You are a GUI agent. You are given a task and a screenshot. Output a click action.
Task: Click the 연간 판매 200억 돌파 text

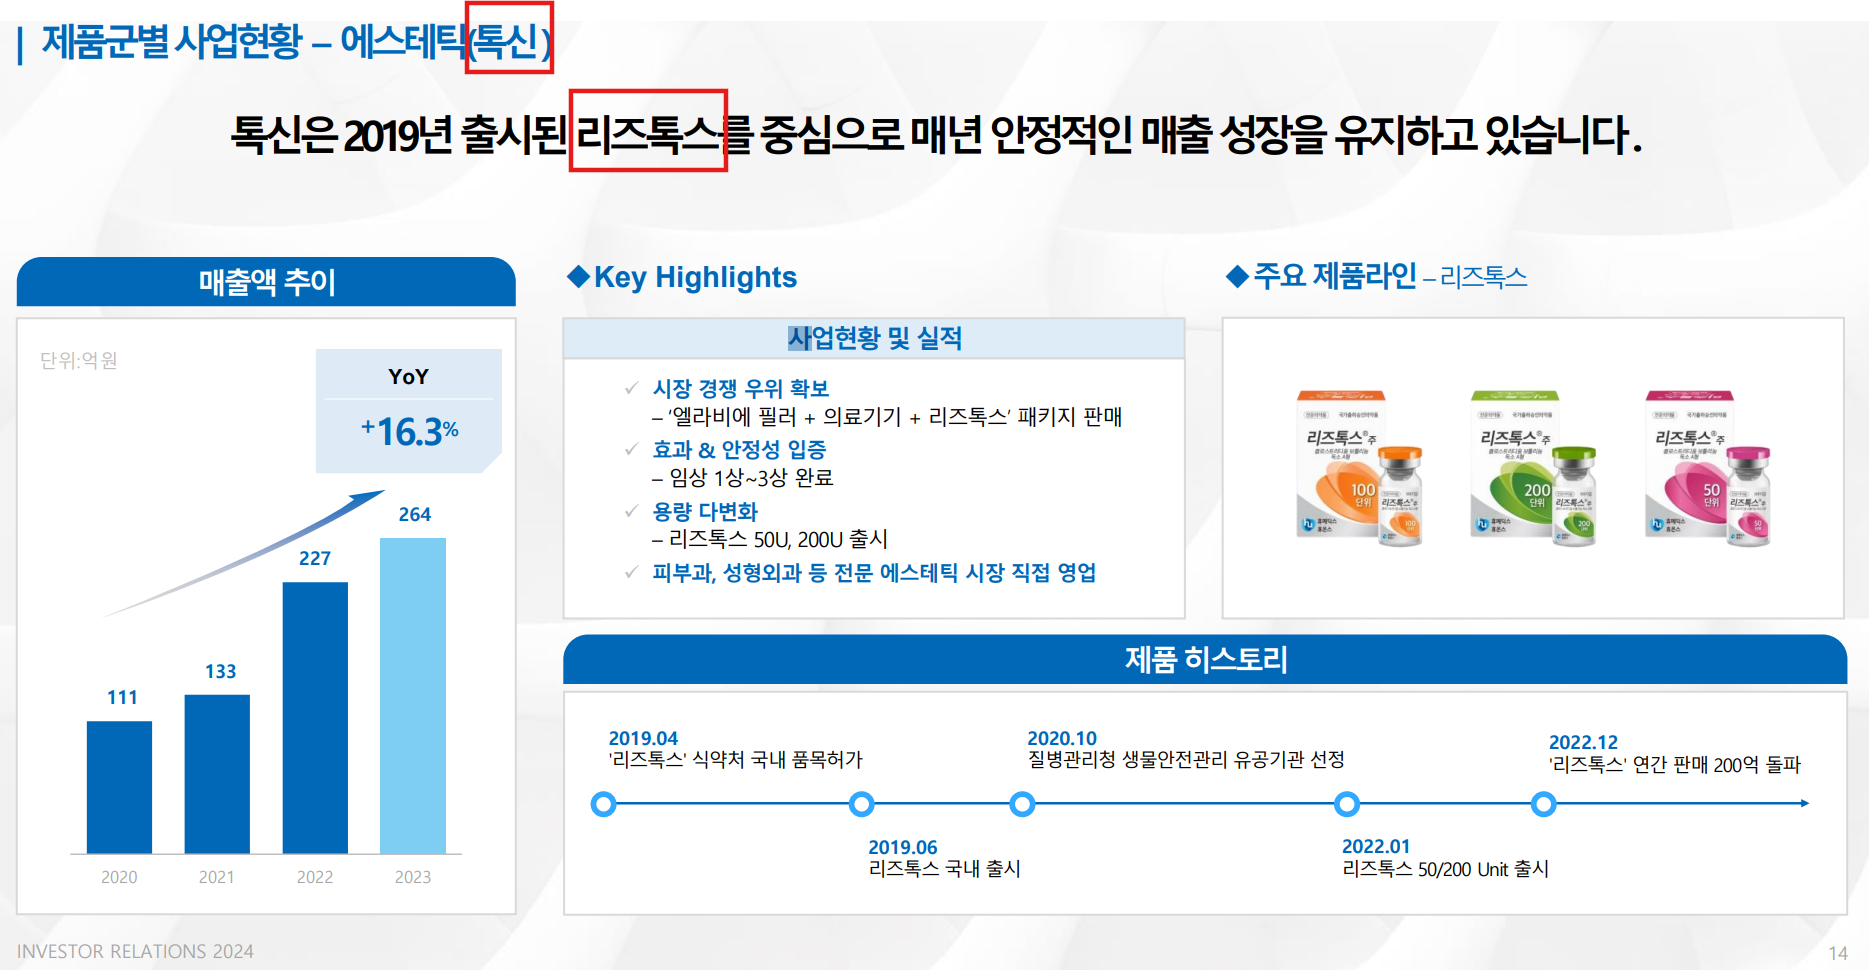coord(1717,765)
